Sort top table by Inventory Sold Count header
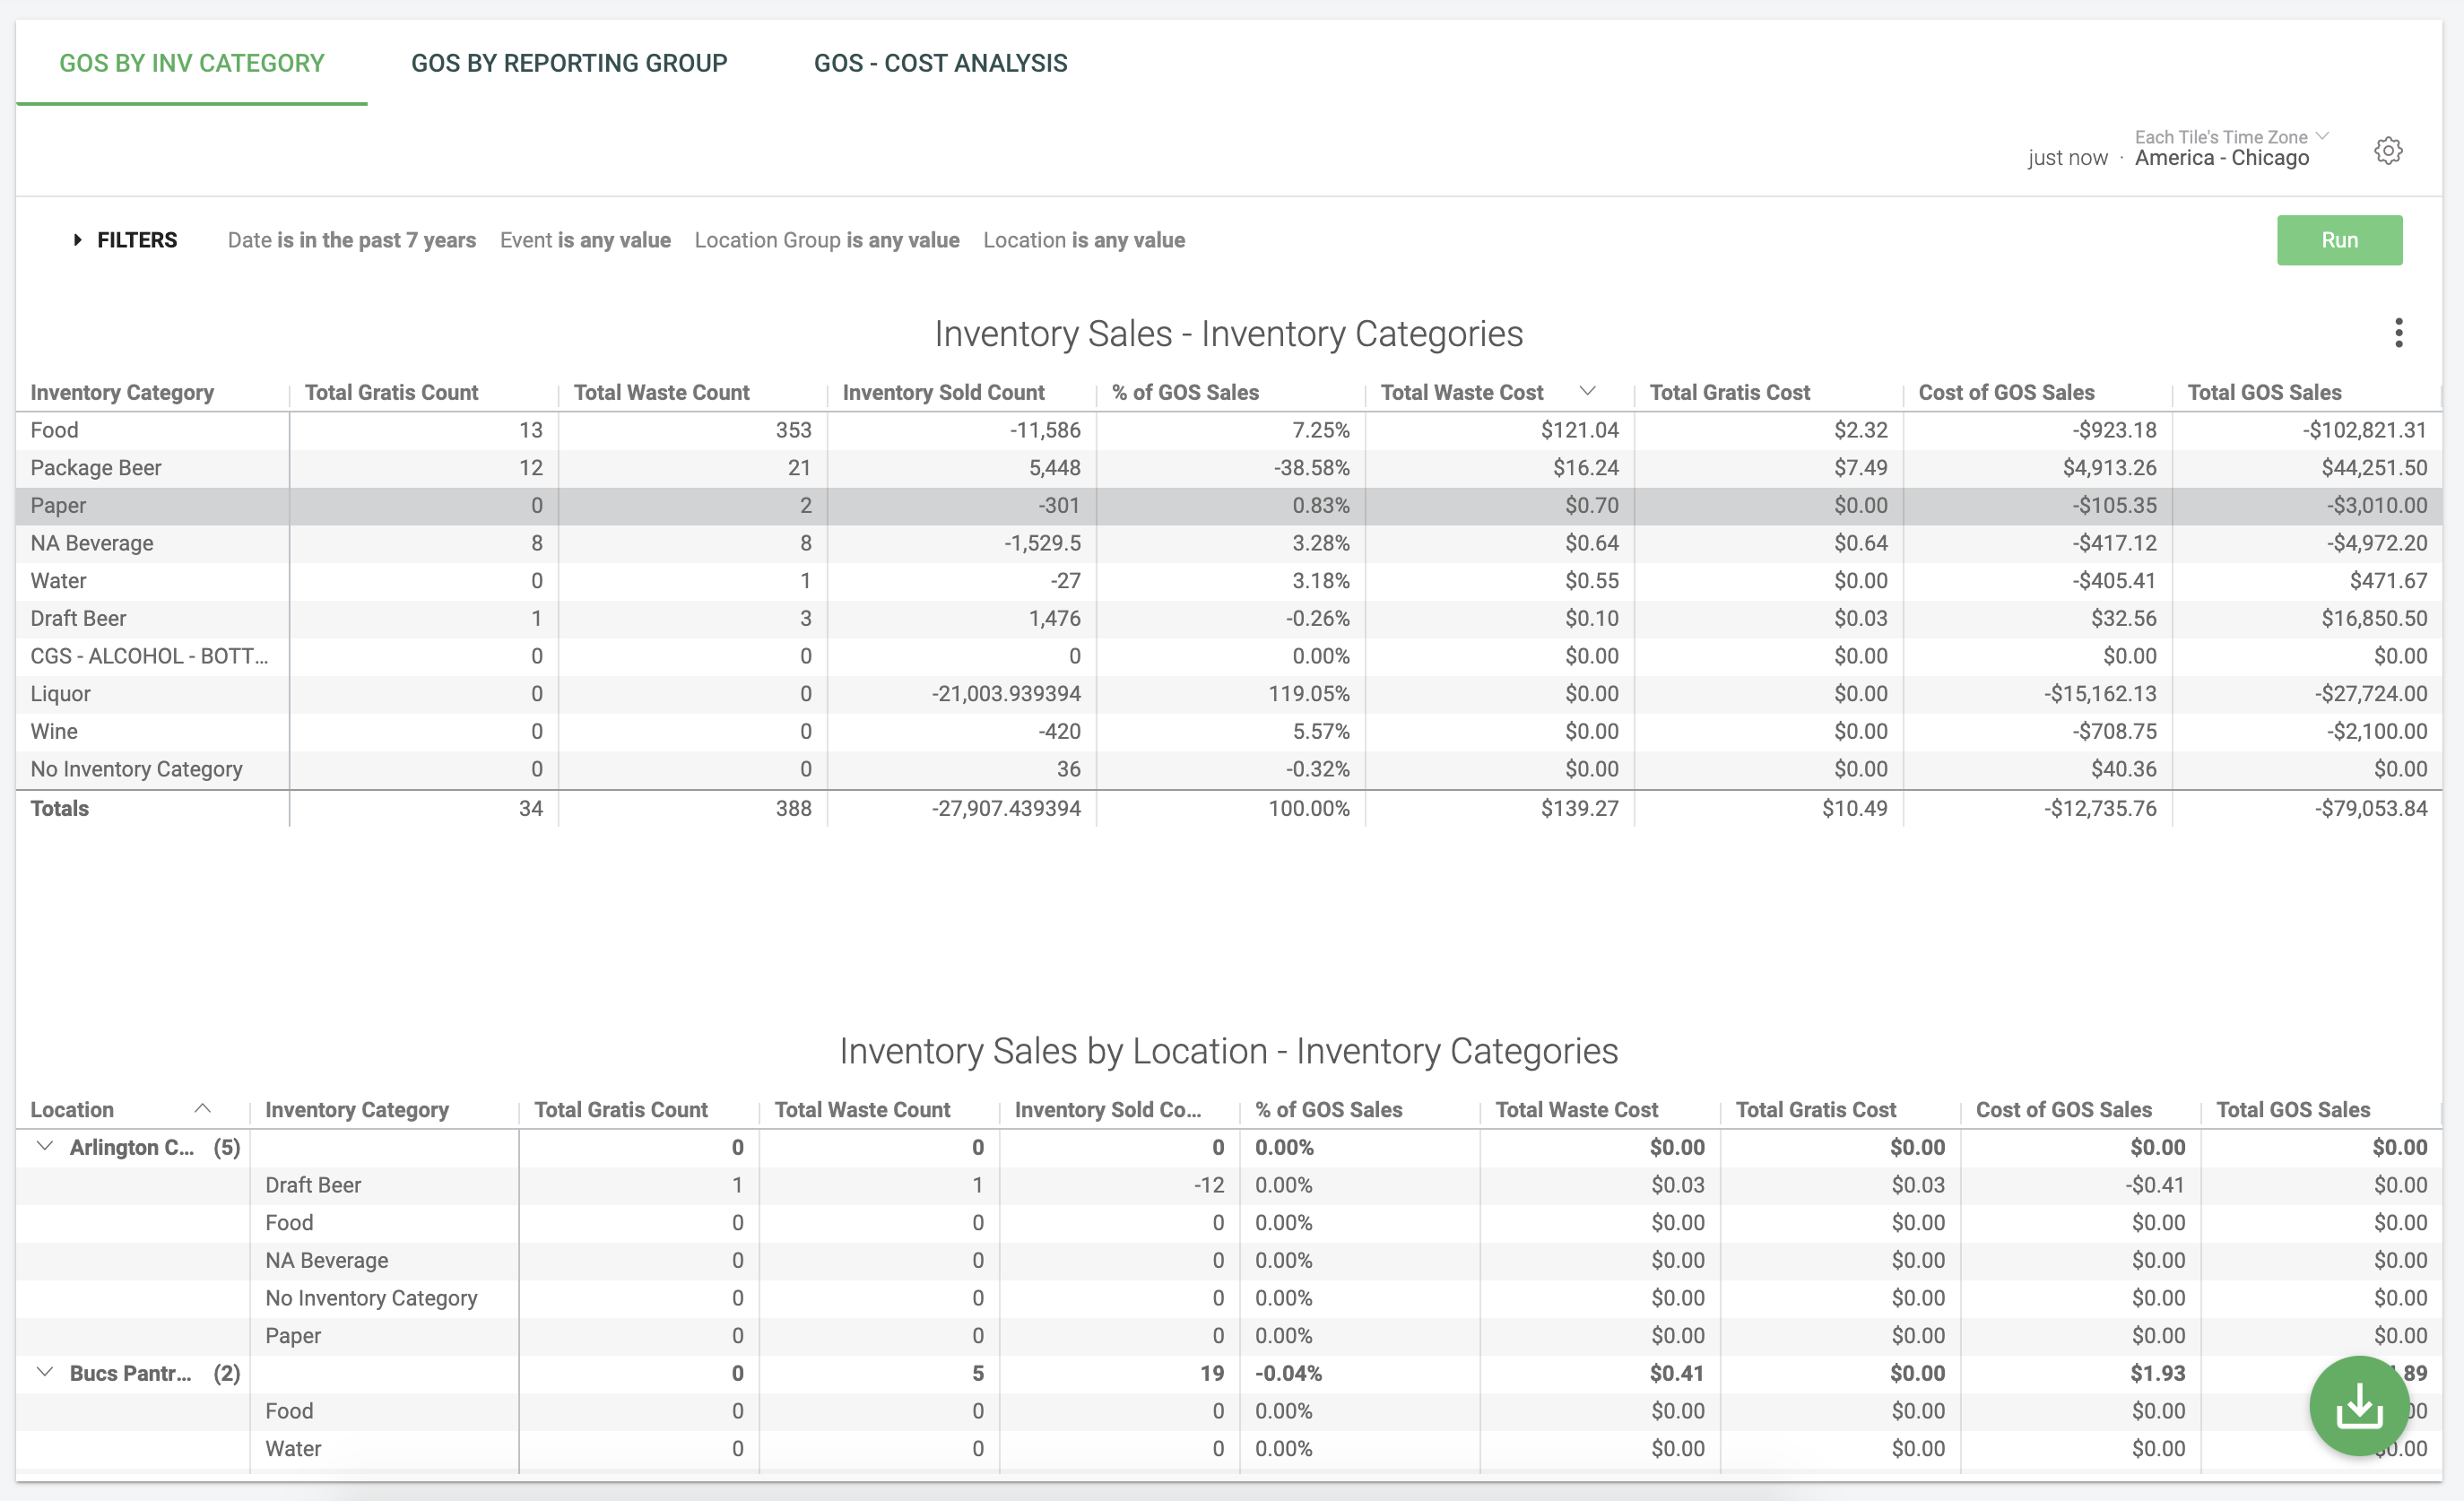This screenshot has height=1501, width=2464. 943,392
